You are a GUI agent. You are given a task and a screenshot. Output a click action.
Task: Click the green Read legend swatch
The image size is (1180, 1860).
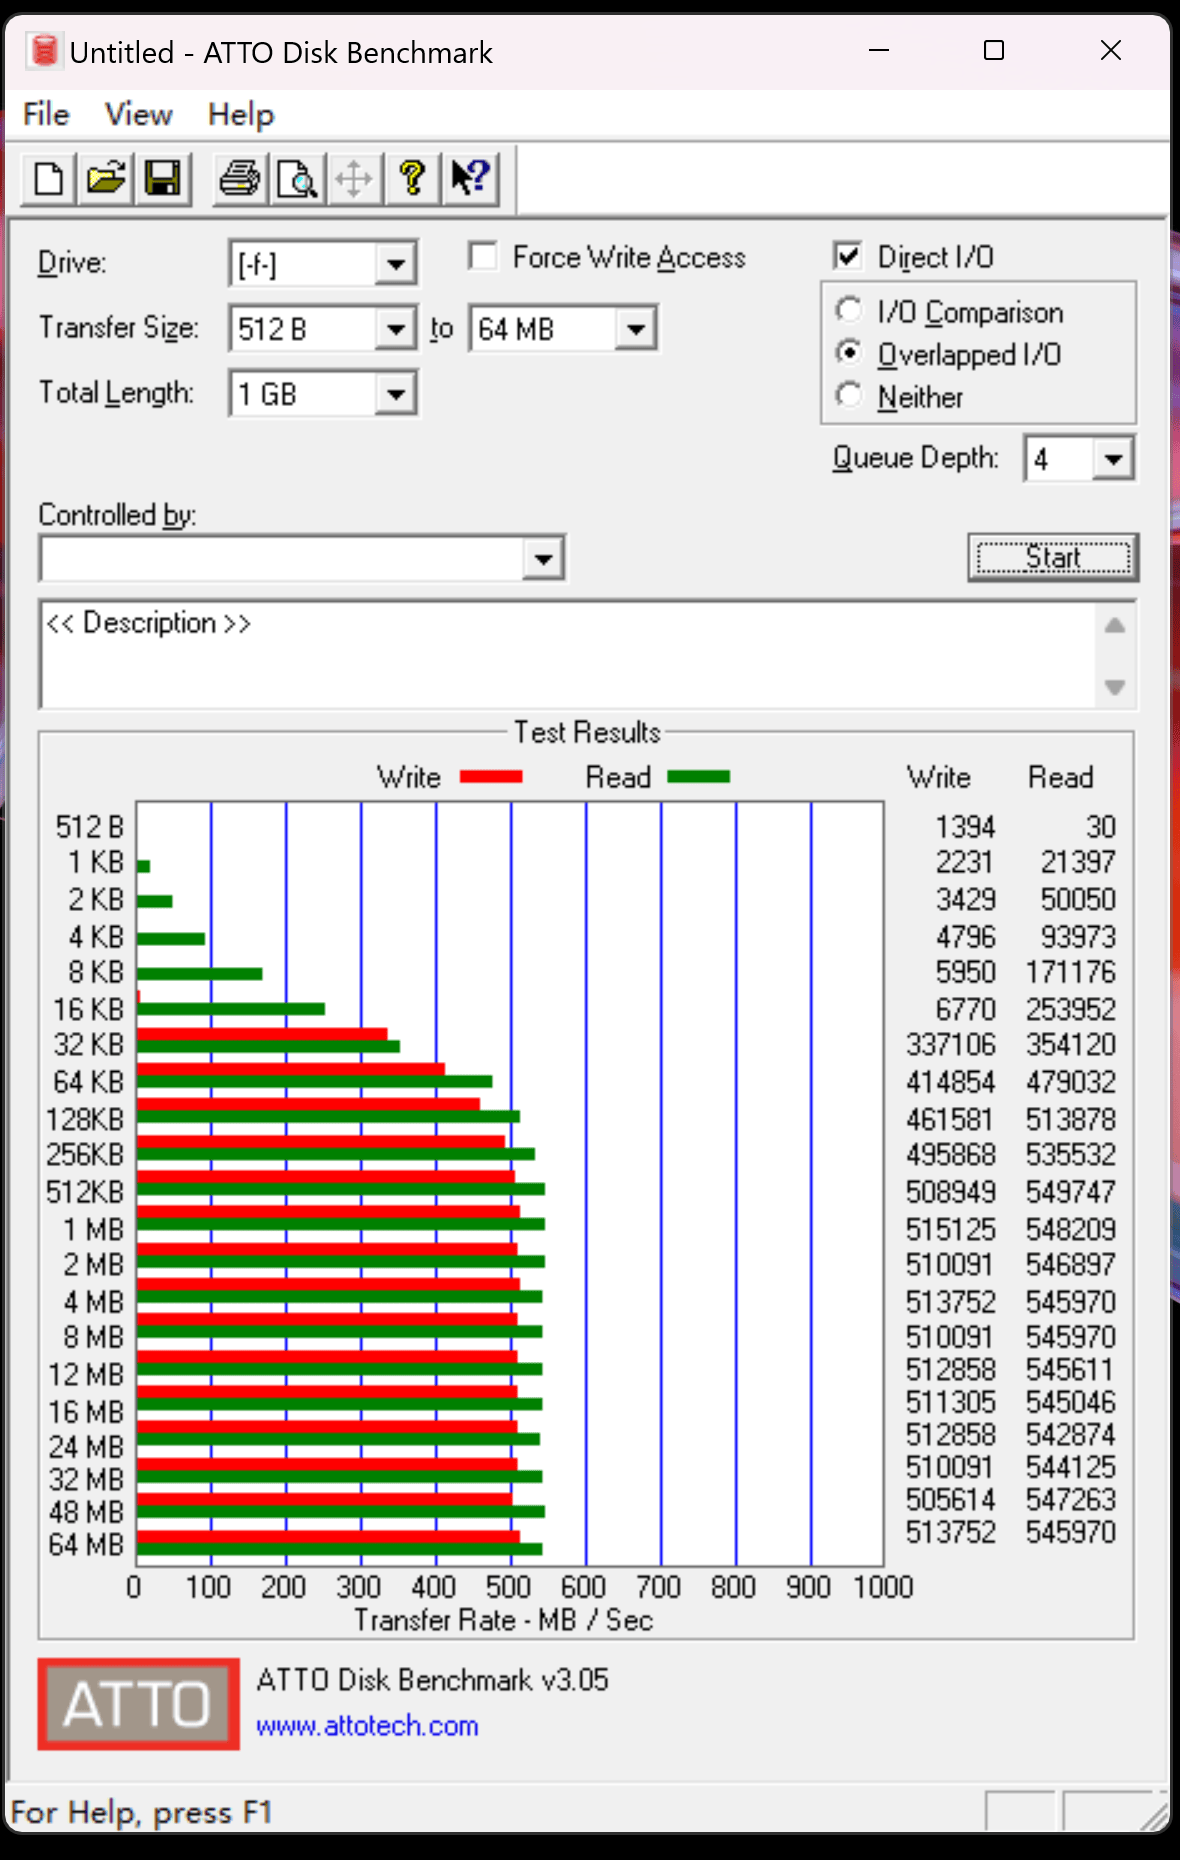[698, 777]
